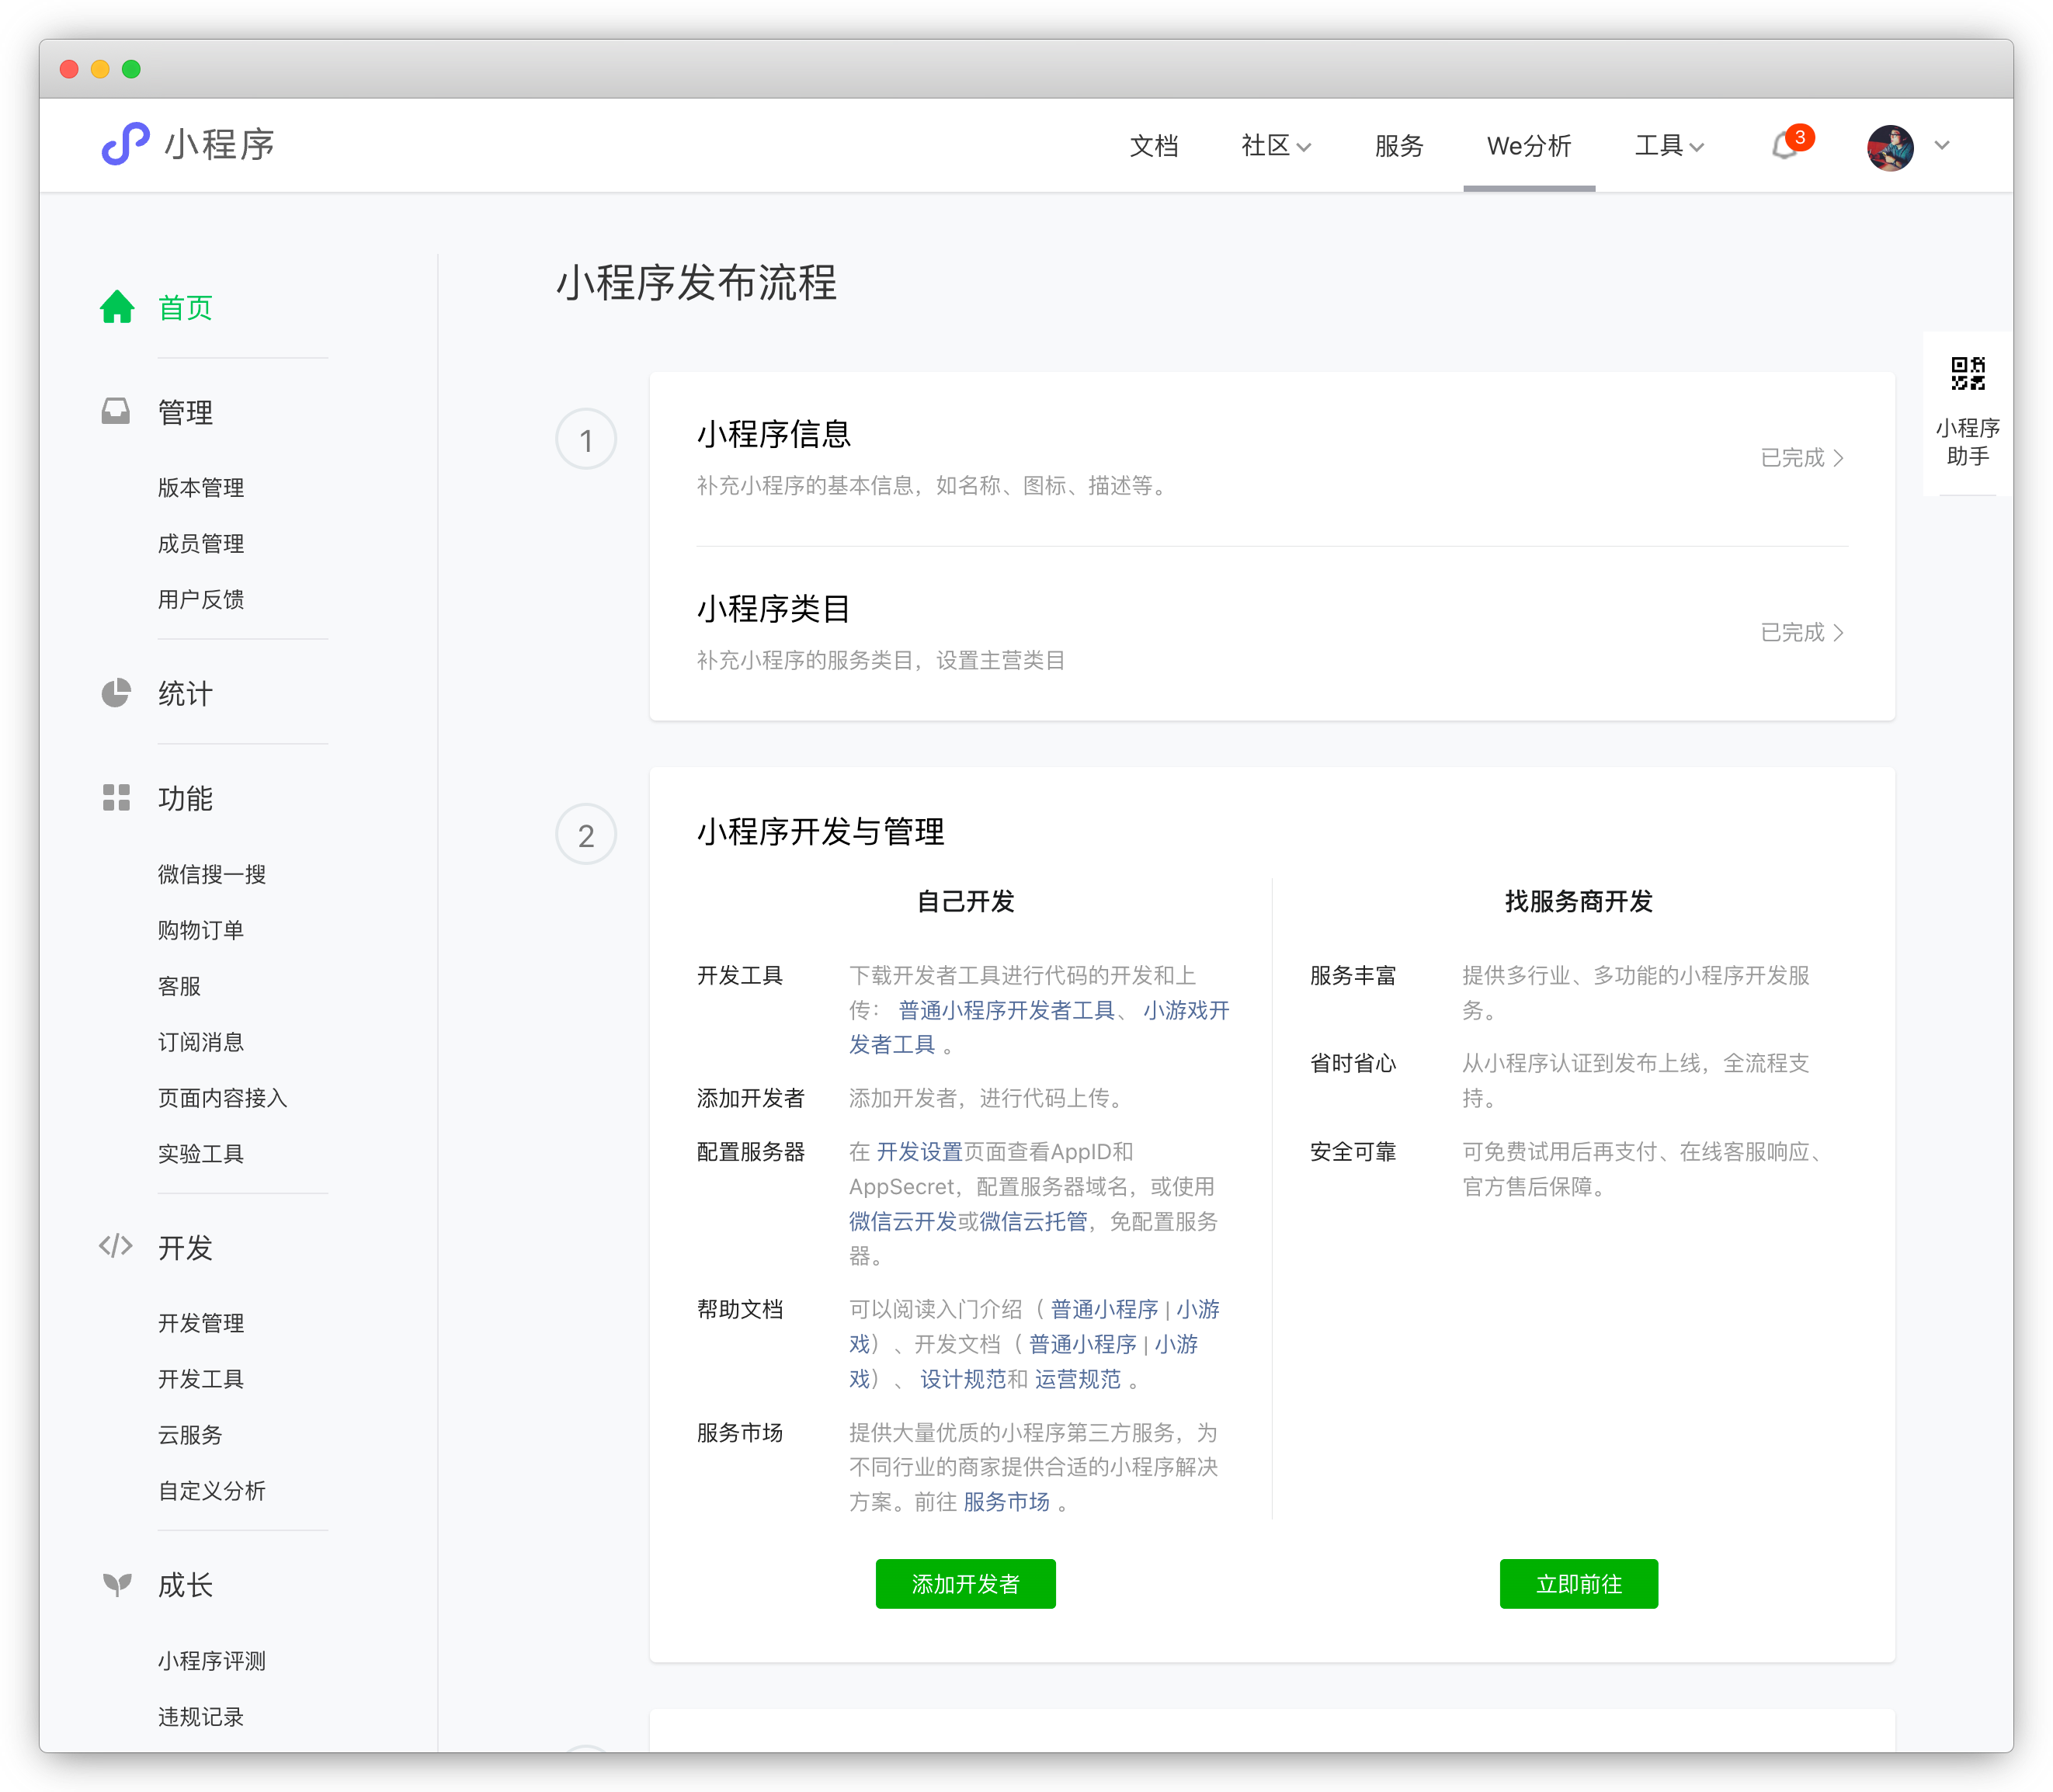
Task: Open 实验工具 in the sidebar
Action: tap(201, 1154)
